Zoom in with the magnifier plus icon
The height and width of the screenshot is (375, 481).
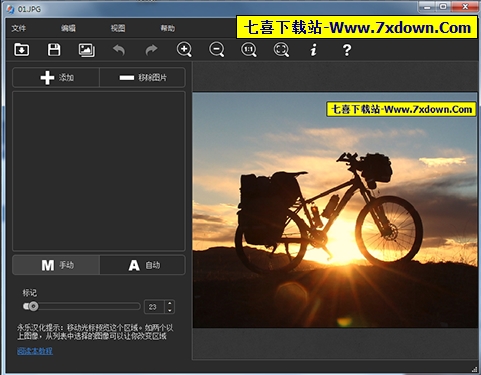pyautogui.click(x=184, y=50)
